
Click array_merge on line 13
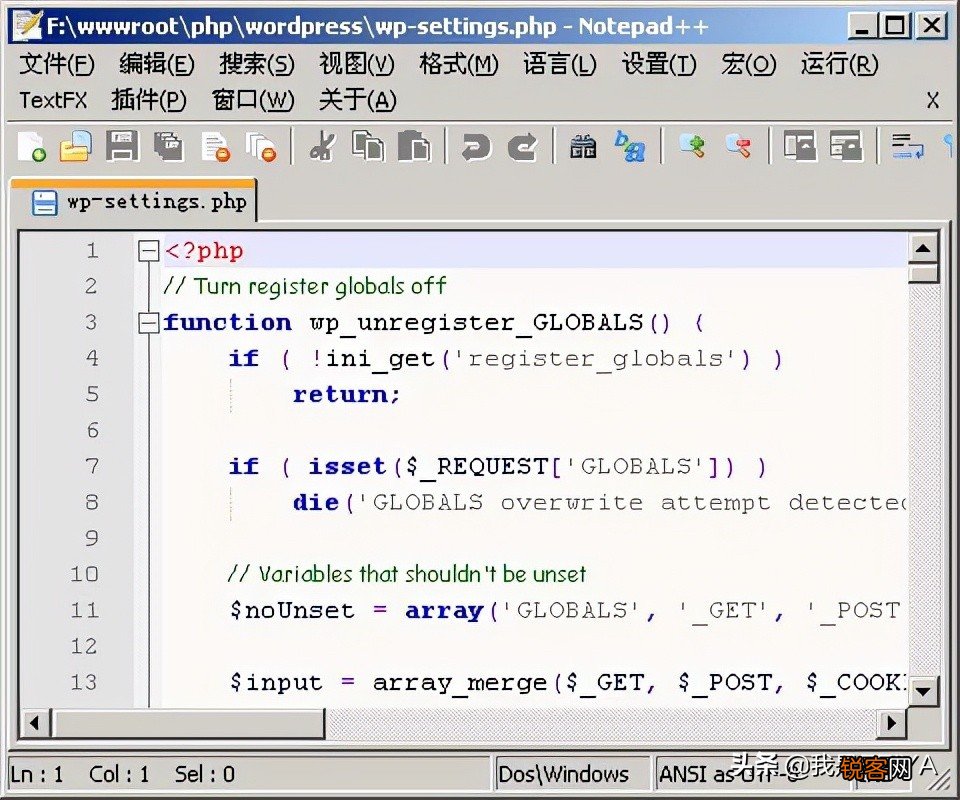pyautogui.click(x=460, y=683)
